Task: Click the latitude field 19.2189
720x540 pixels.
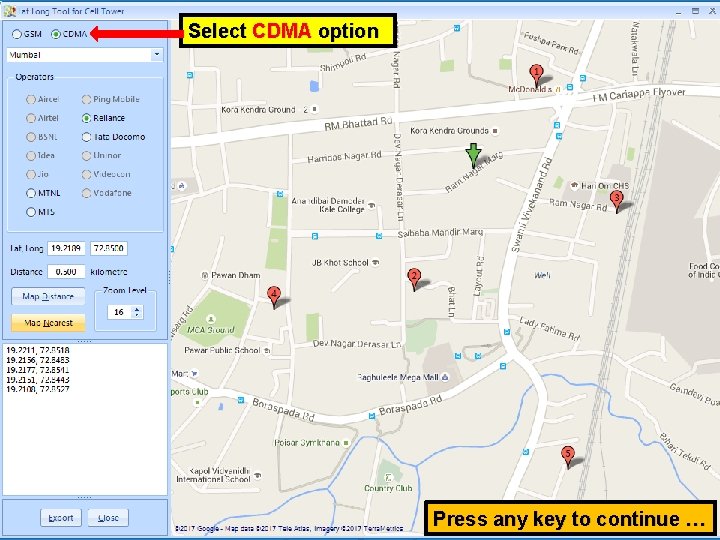Action: click(x=66, y=248)
